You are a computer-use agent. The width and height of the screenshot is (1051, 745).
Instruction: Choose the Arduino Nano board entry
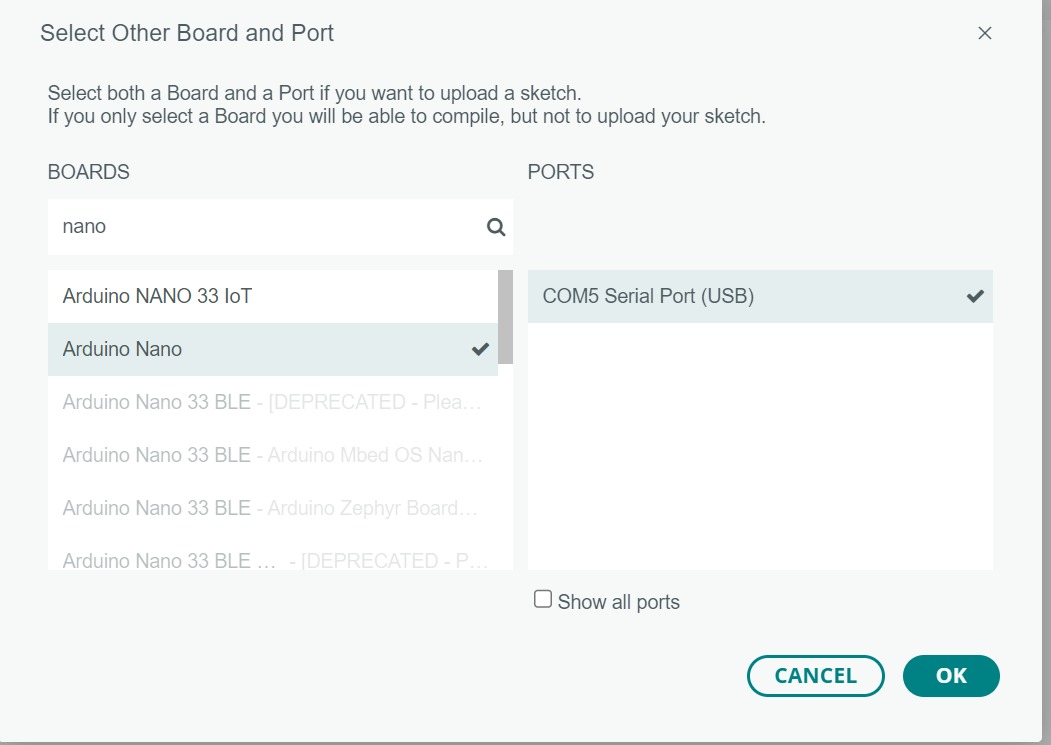123,349
